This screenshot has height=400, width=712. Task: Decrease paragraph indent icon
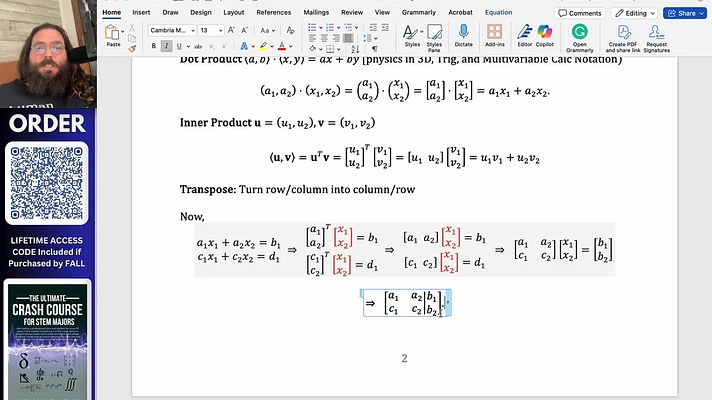coord(373,28)
